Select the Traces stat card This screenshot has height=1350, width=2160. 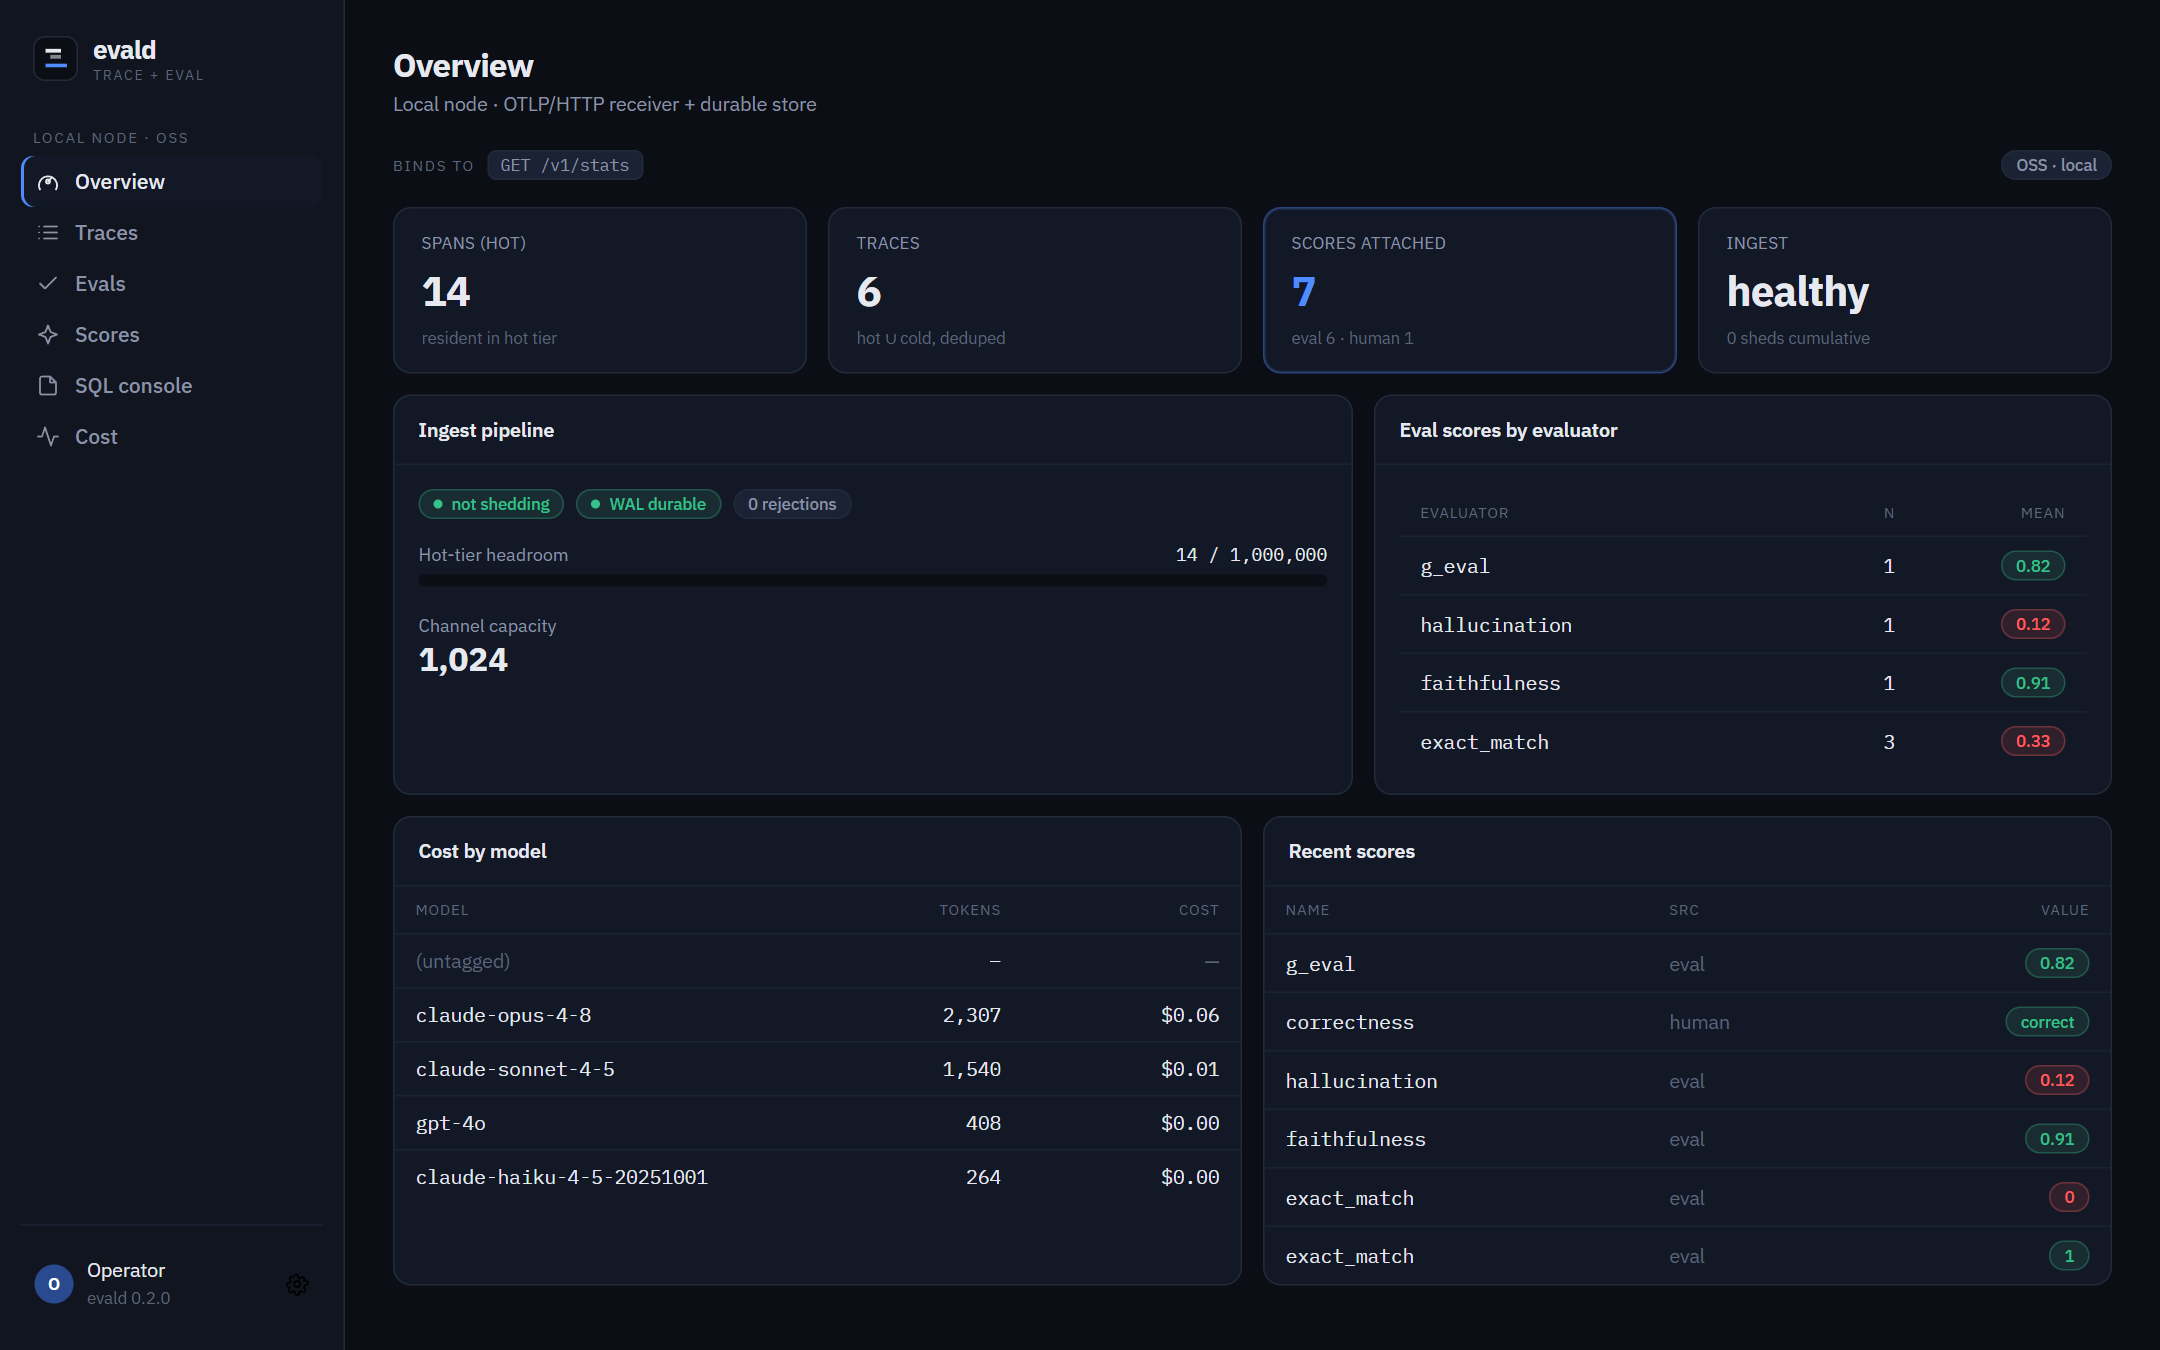[x=1035, y=290]
